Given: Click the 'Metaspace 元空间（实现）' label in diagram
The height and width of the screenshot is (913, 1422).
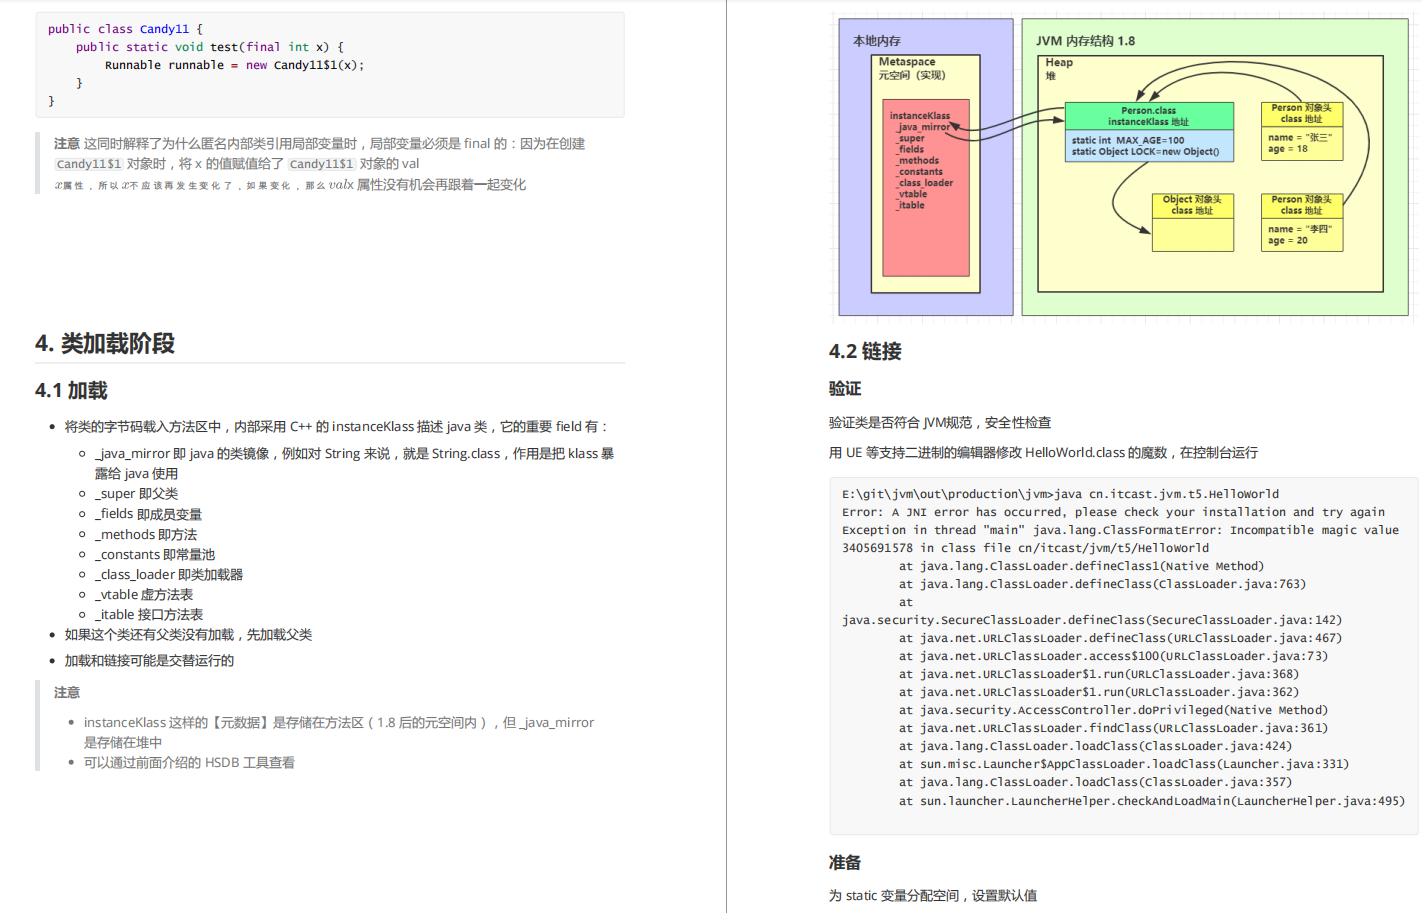Looking at the screenshot, I should click(x=911, y=68).
